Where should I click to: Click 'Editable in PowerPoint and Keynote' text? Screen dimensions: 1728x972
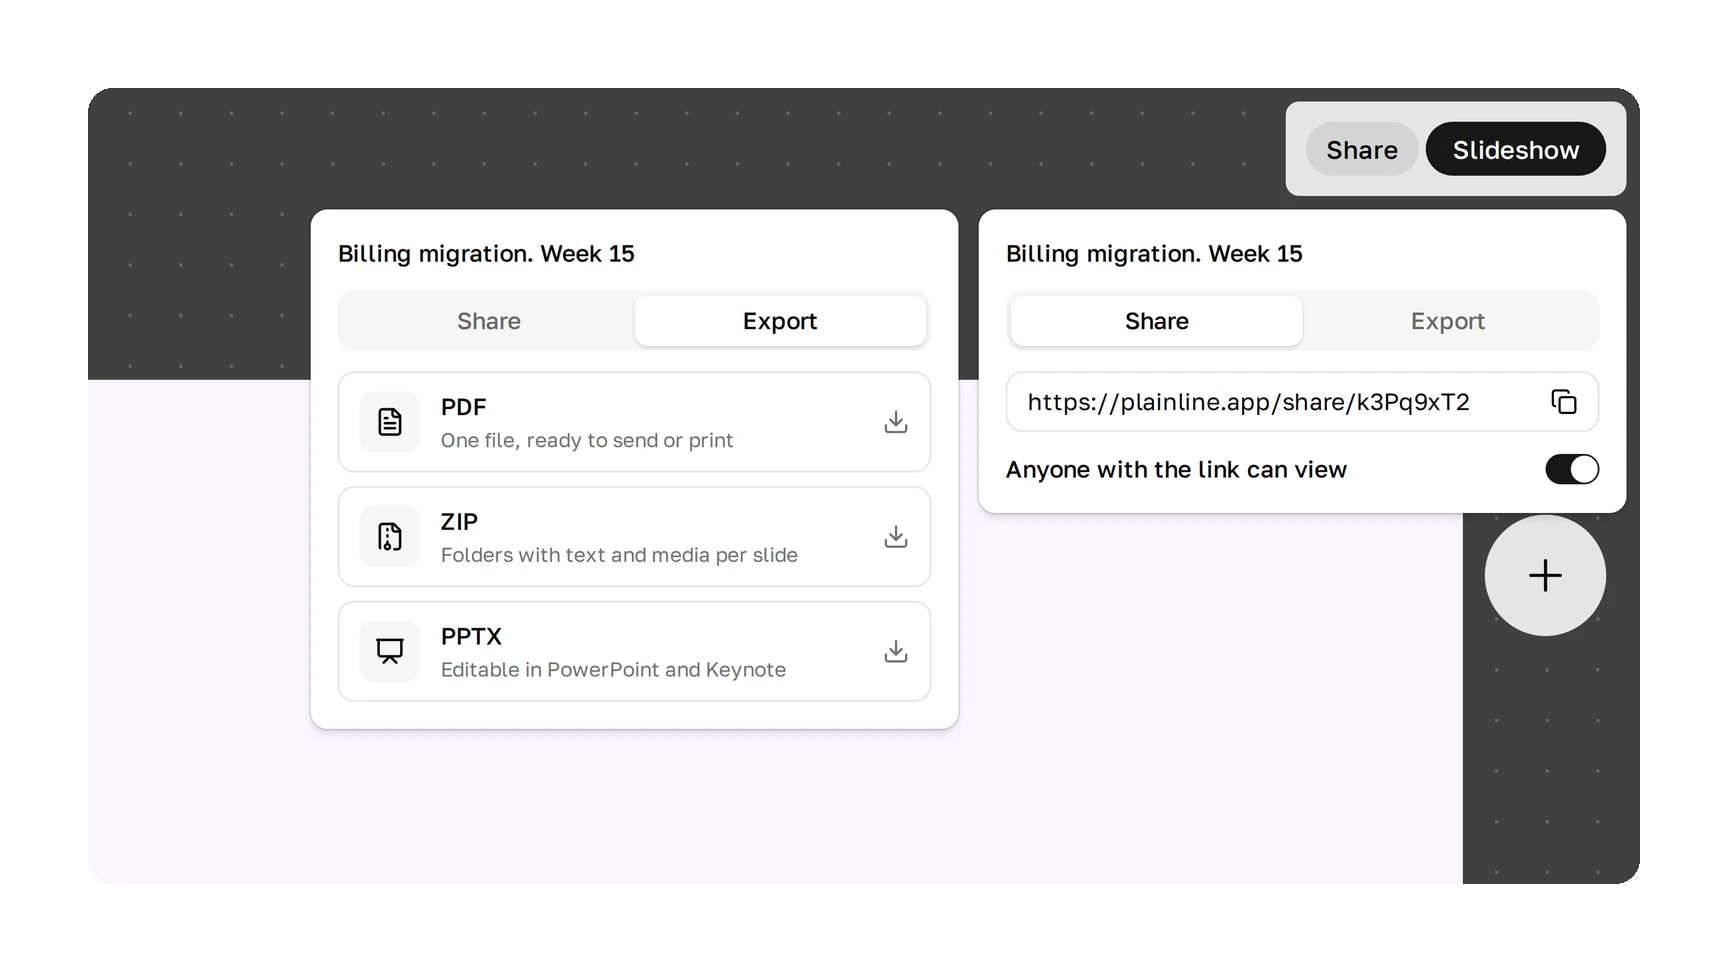(613, 670)
